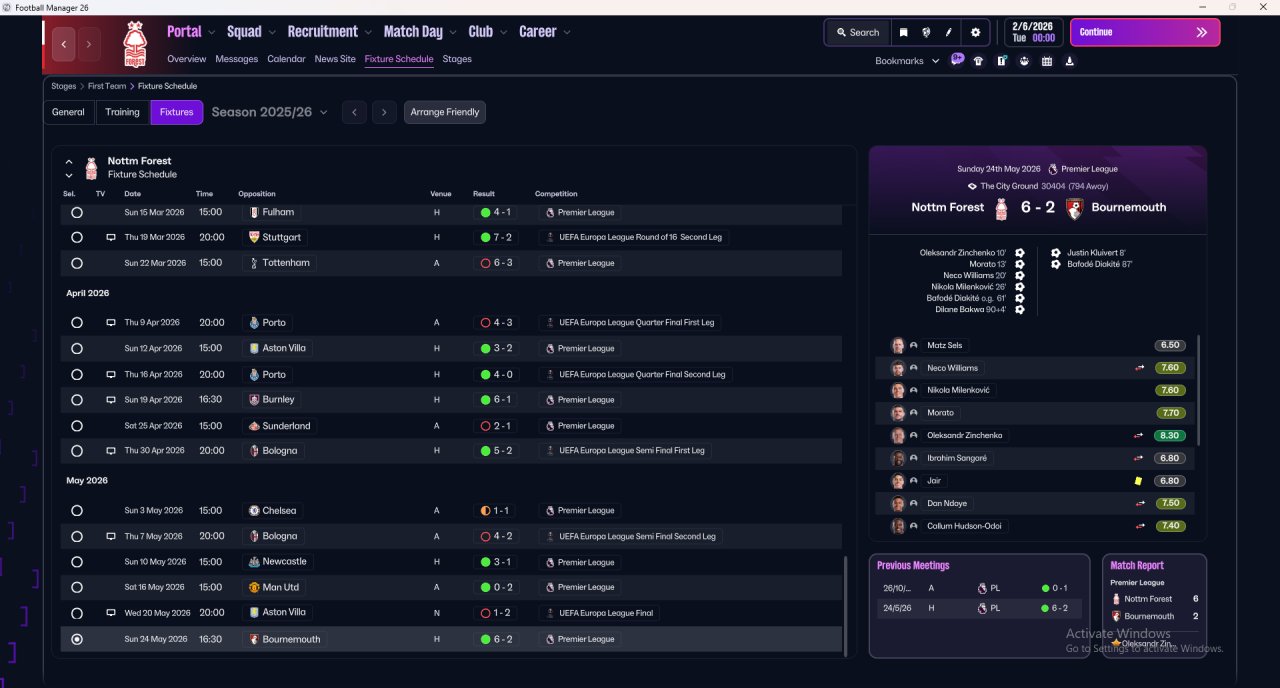Click the purple Continue button
This screenshot has width=1280, height=688.
pos(1145,32)
